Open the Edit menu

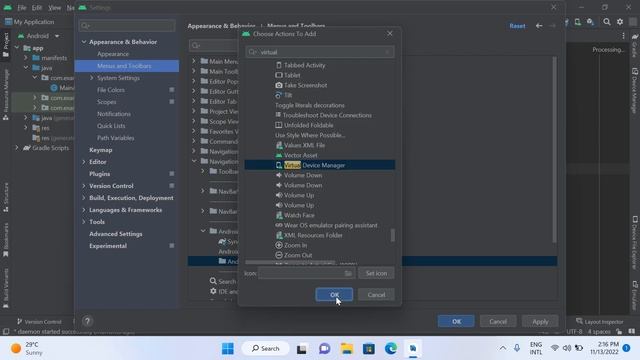click(37, 7)
